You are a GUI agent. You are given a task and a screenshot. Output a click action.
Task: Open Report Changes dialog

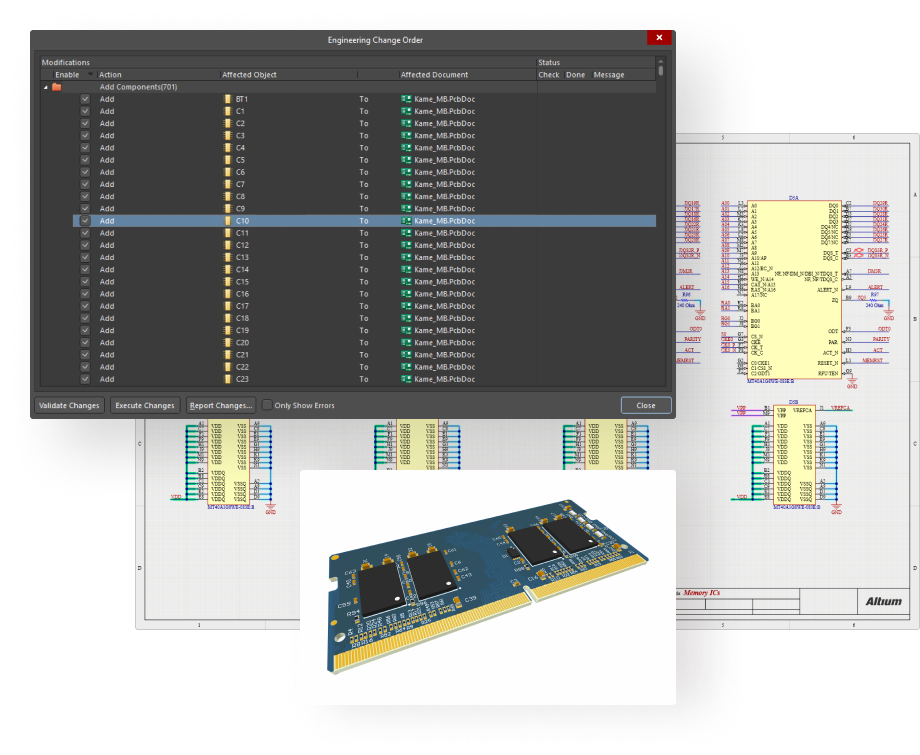coord(221,405)
